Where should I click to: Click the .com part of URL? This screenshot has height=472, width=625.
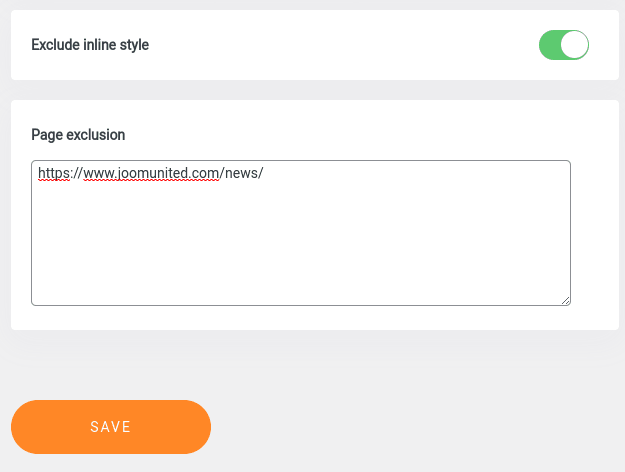(x=206, y=173)
